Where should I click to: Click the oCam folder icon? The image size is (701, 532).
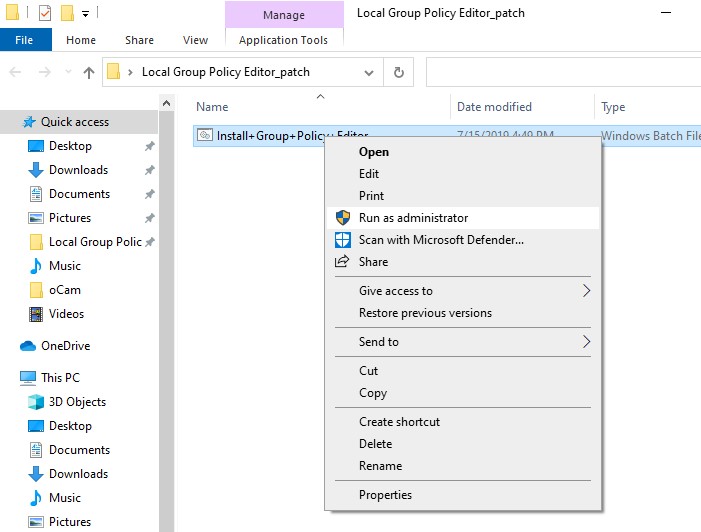(x=36, y=290)
